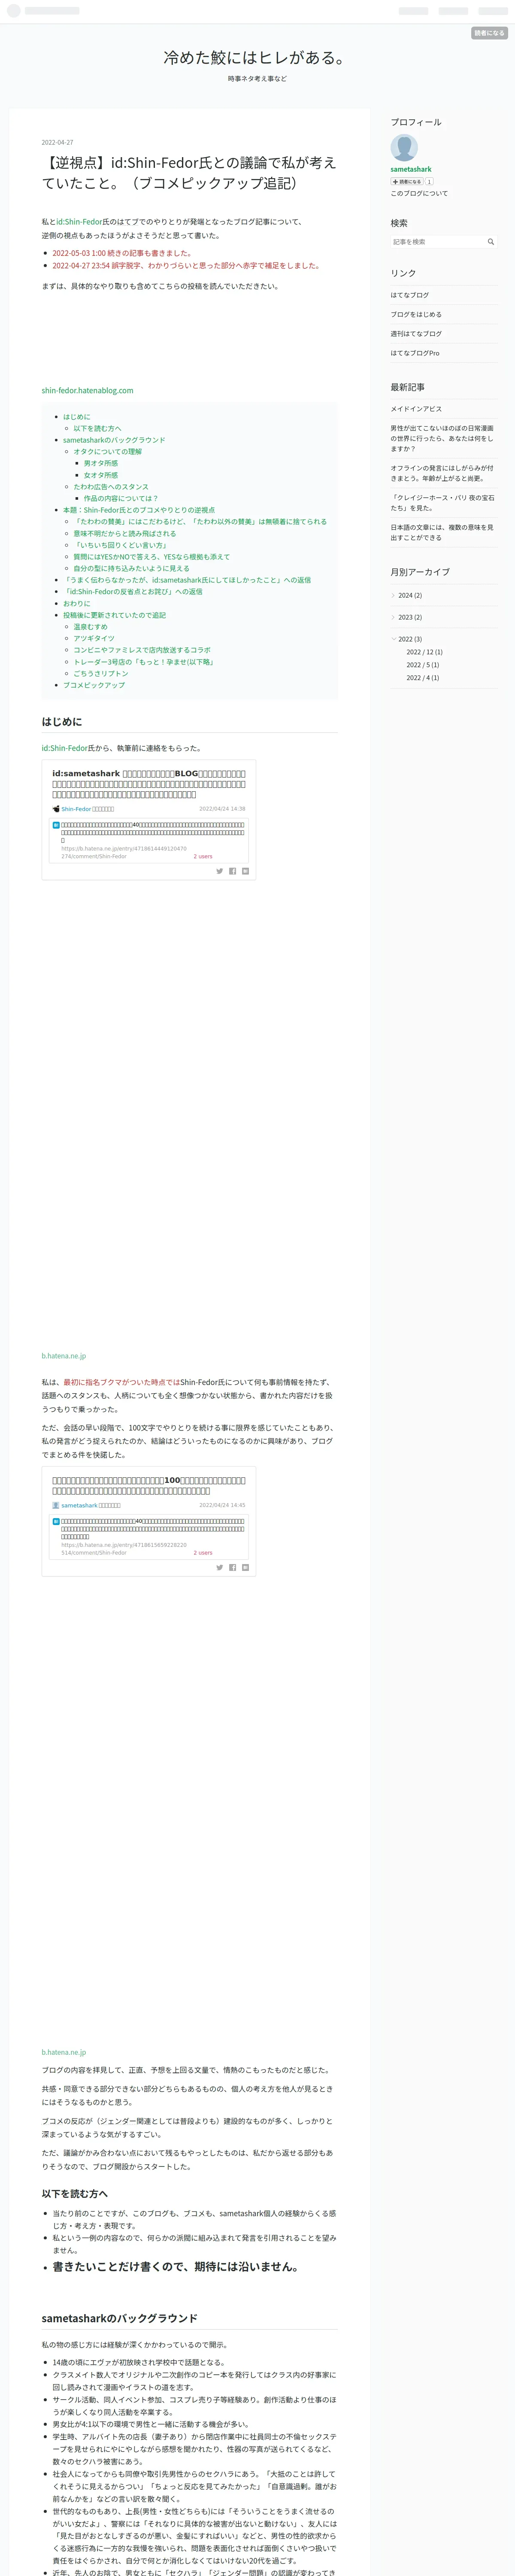The width and height of the screenshot is (515, 2576).
Task: Click the 読者になる button in the header
Action: click(489, 33)
